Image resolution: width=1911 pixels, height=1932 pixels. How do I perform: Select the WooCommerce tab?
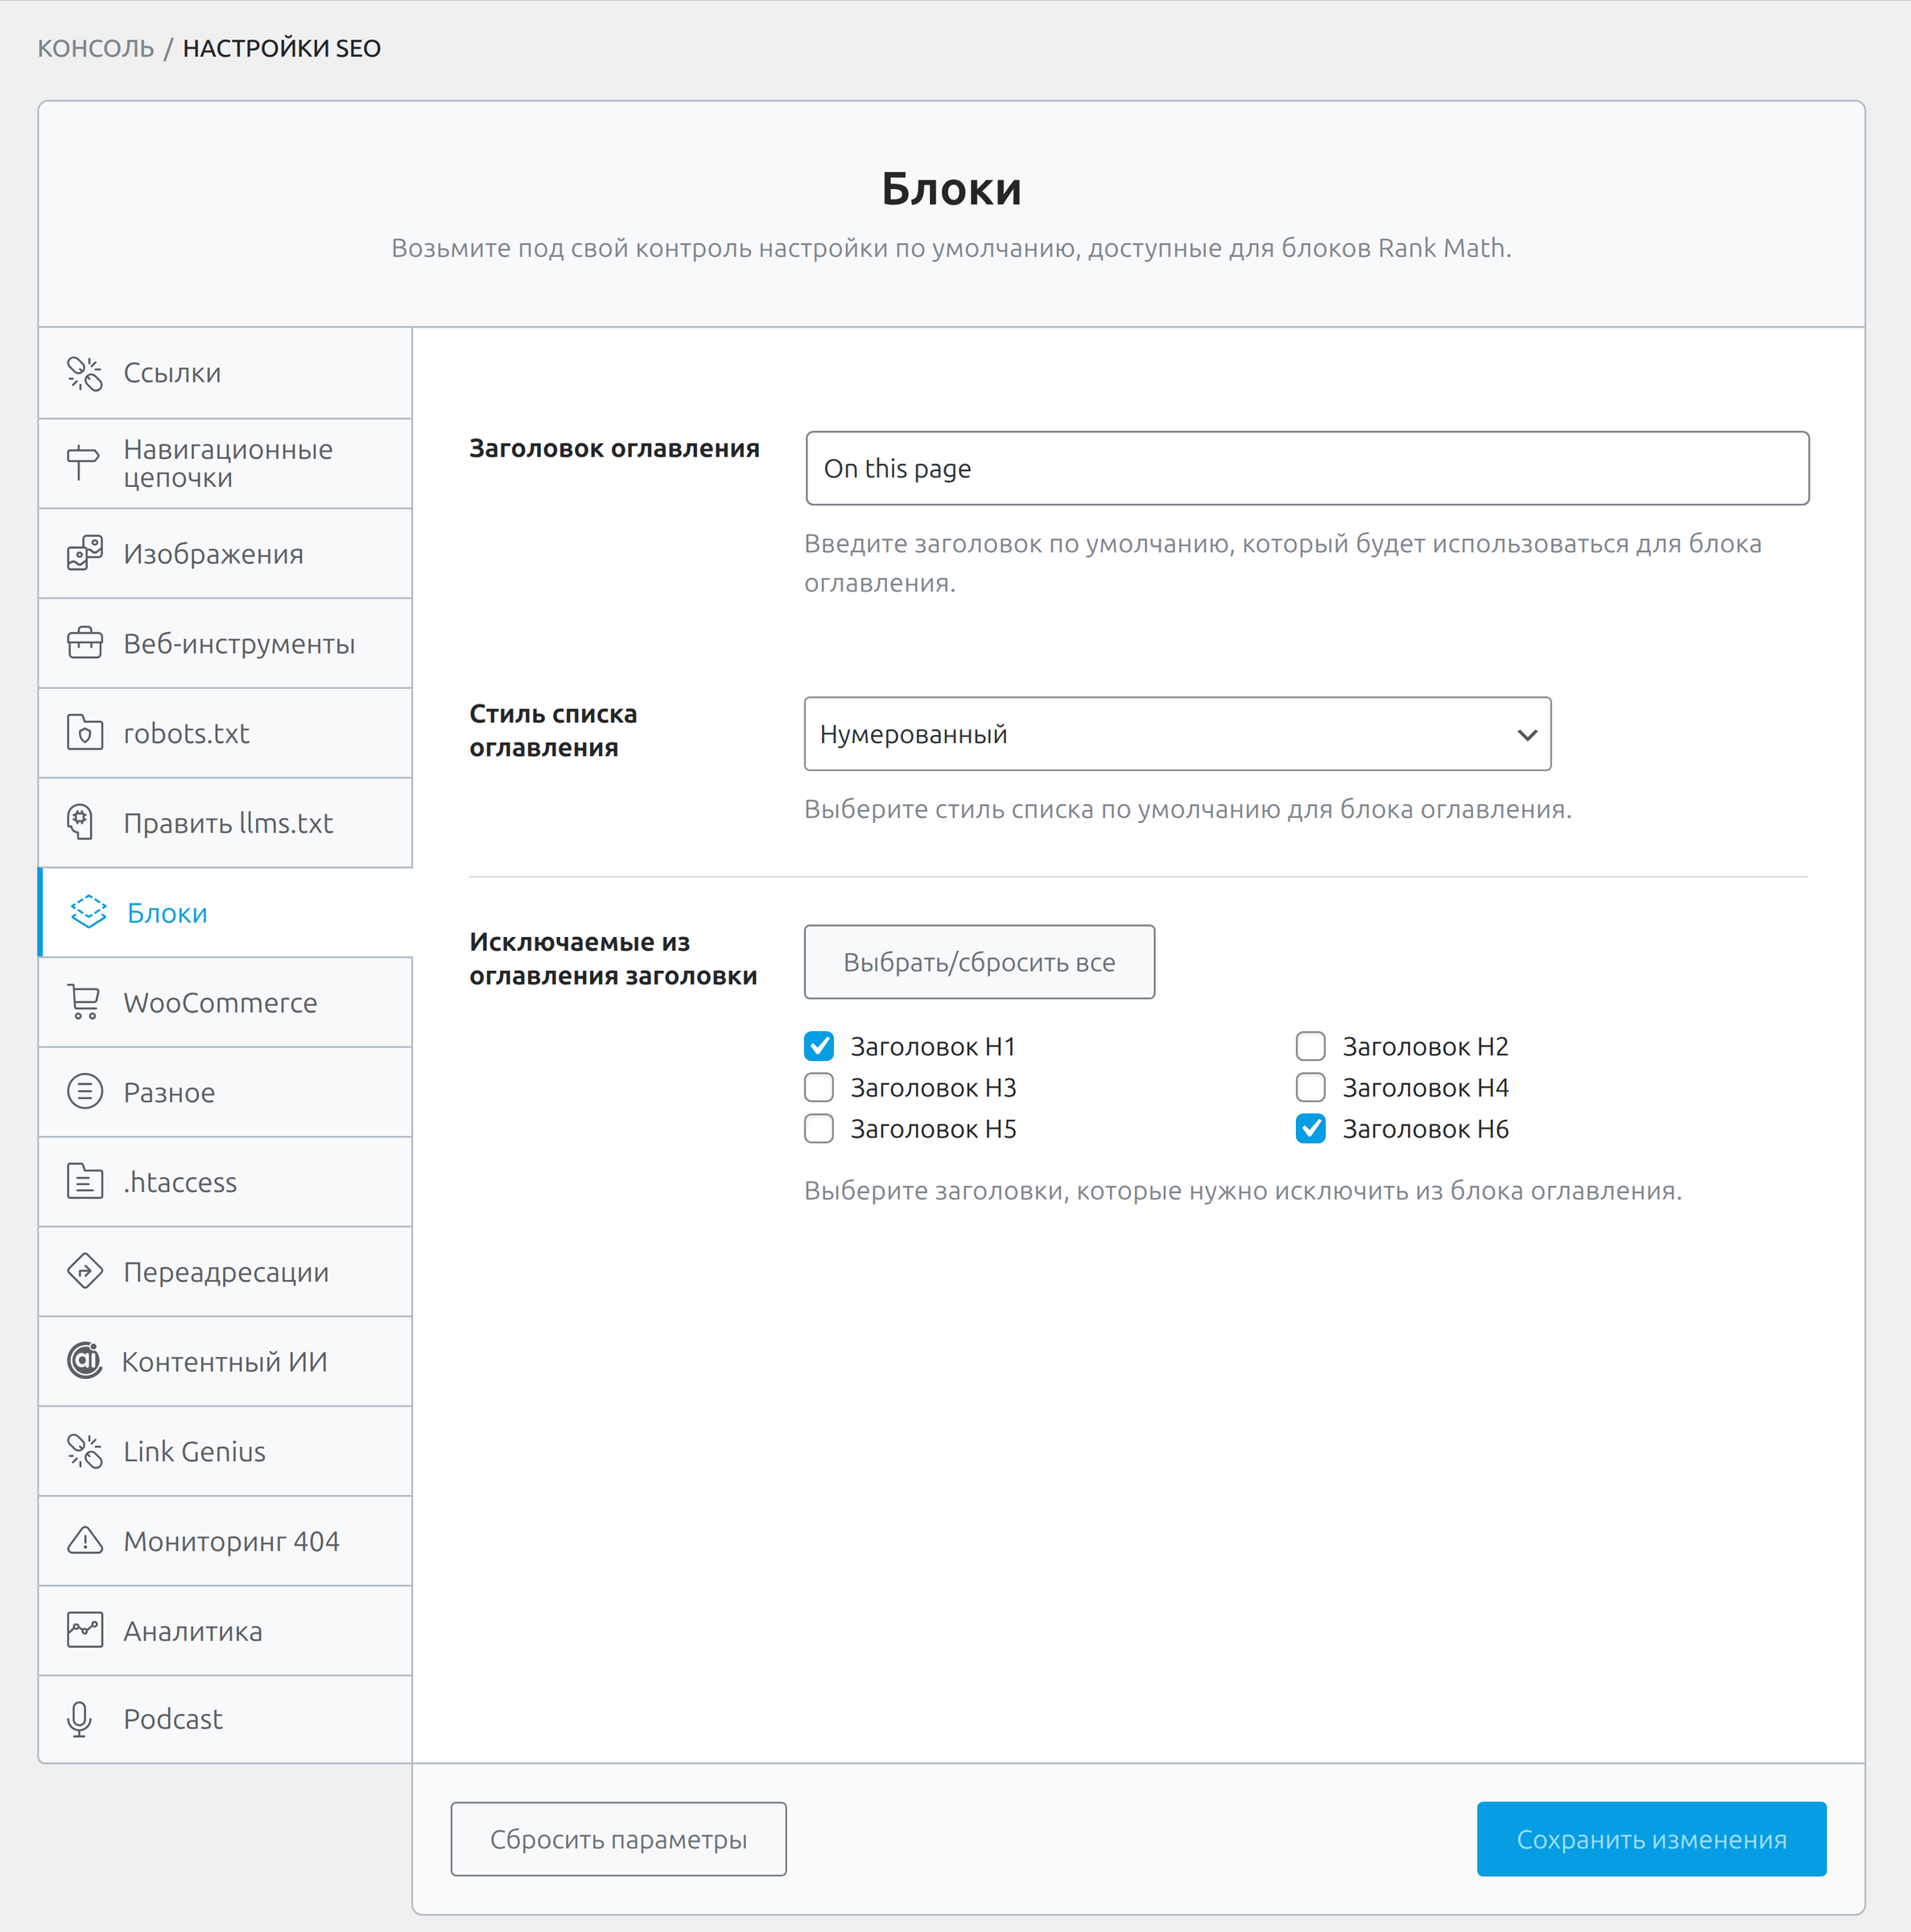coord(225,1002)
